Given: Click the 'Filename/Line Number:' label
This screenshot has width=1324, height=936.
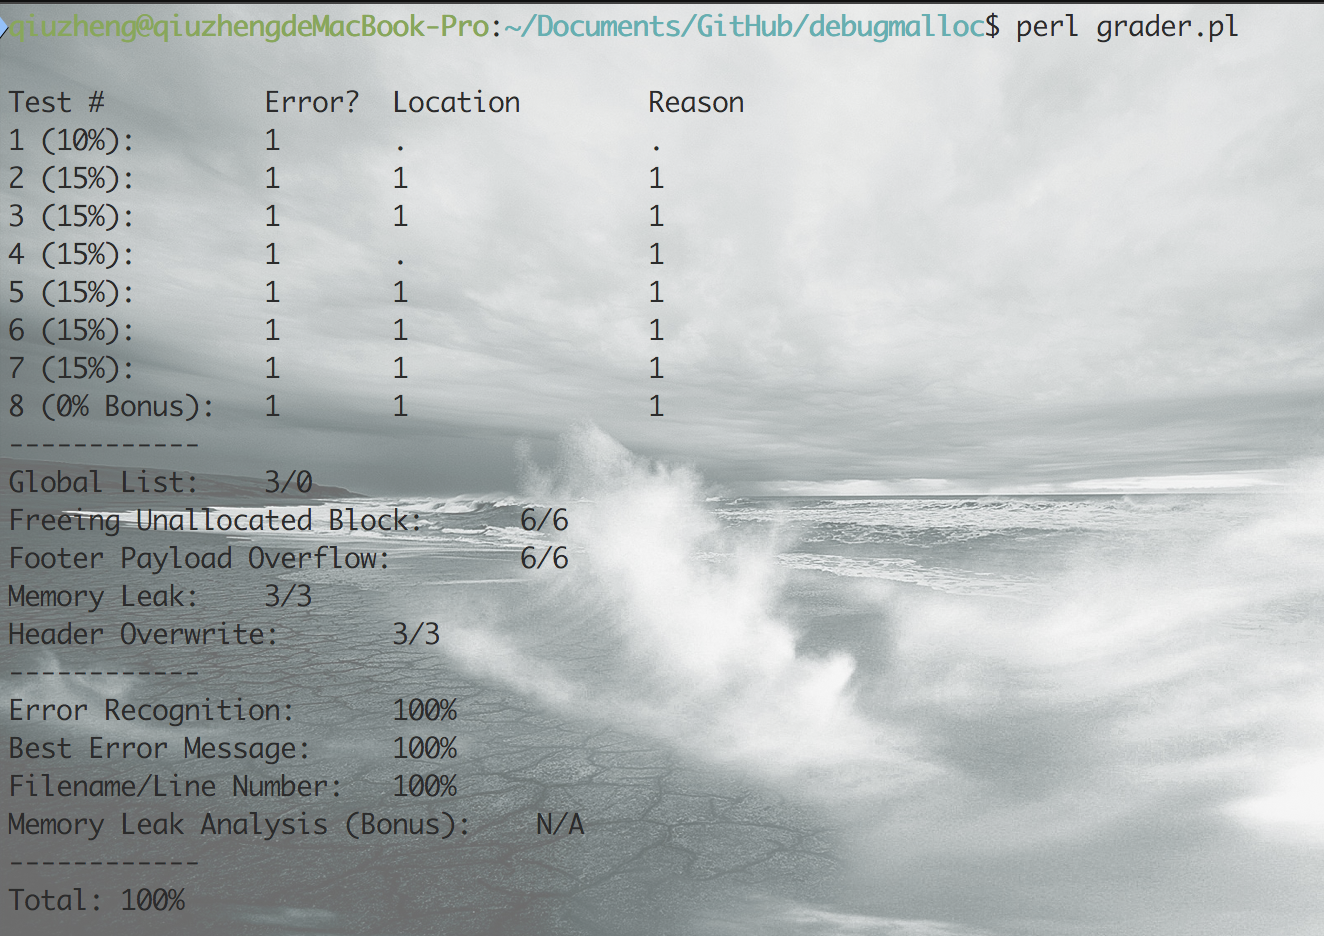Looking at the screenshot, I should point(176,786).
